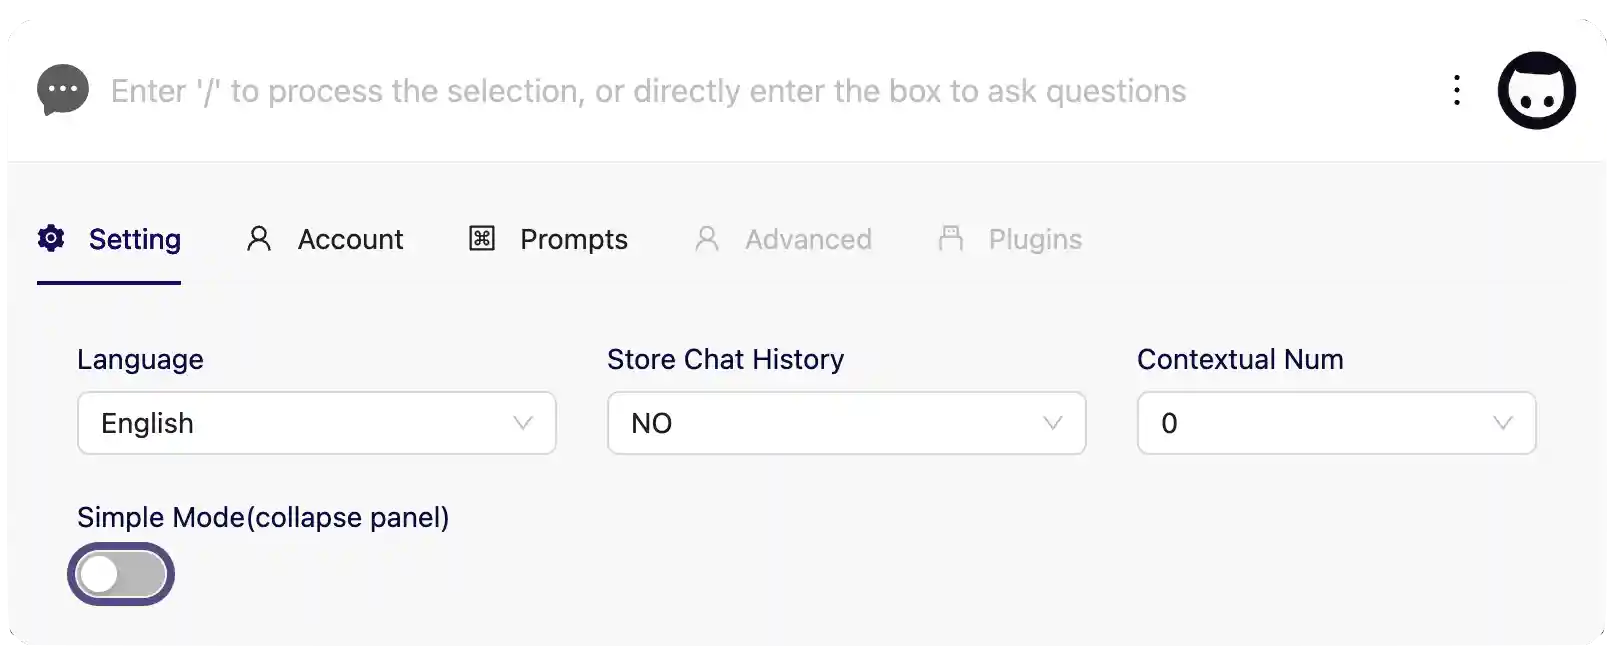Screen dimensions: 1612x657
Task: Click the command-key icon beside Prompts
Action: point(482,239)
